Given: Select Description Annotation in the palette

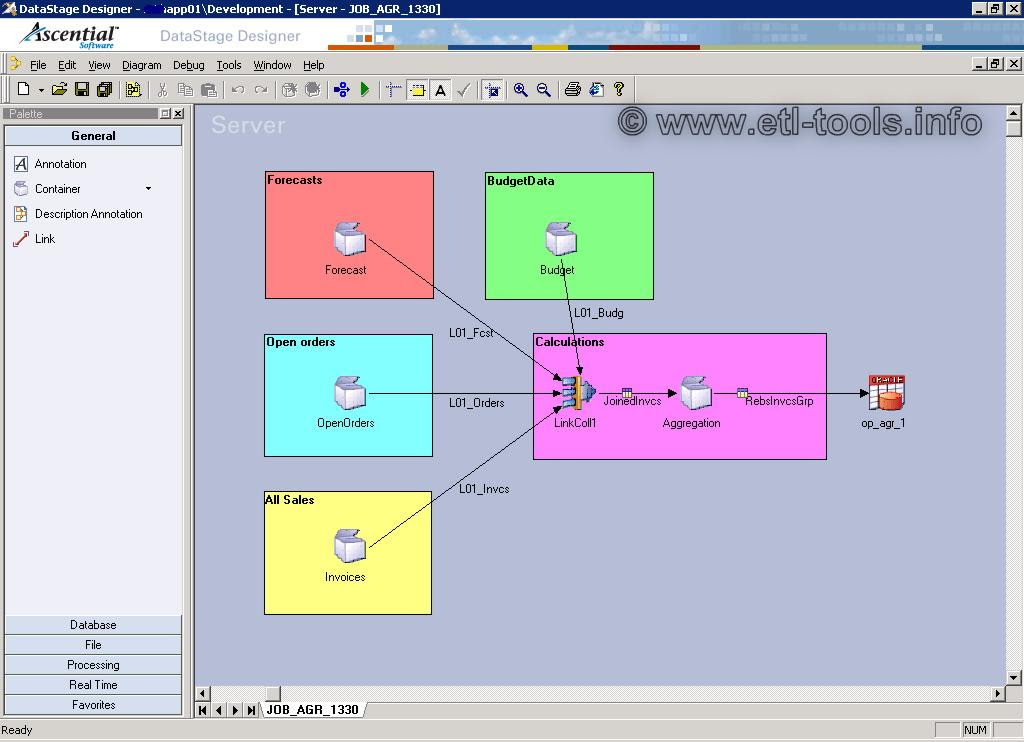Looking at the screenshot, I should pyautogui.click(x=78, y=214).
